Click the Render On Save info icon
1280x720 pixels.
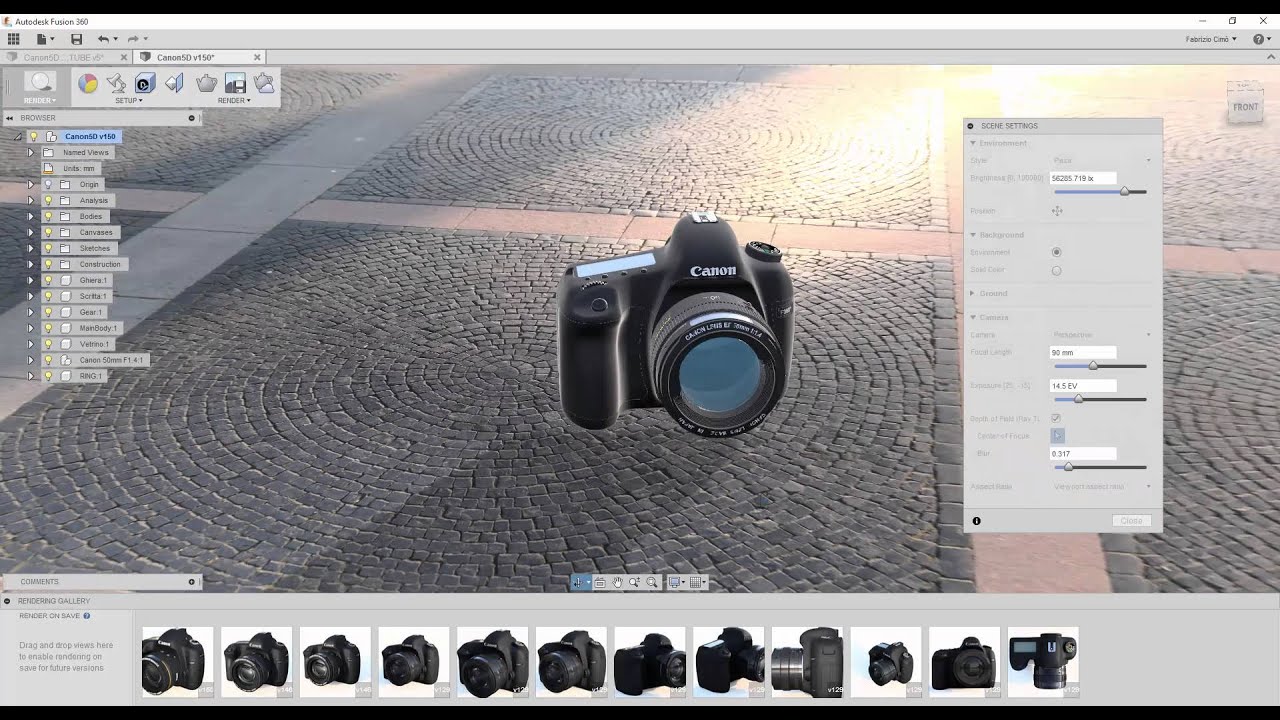(x=87, y=616)
